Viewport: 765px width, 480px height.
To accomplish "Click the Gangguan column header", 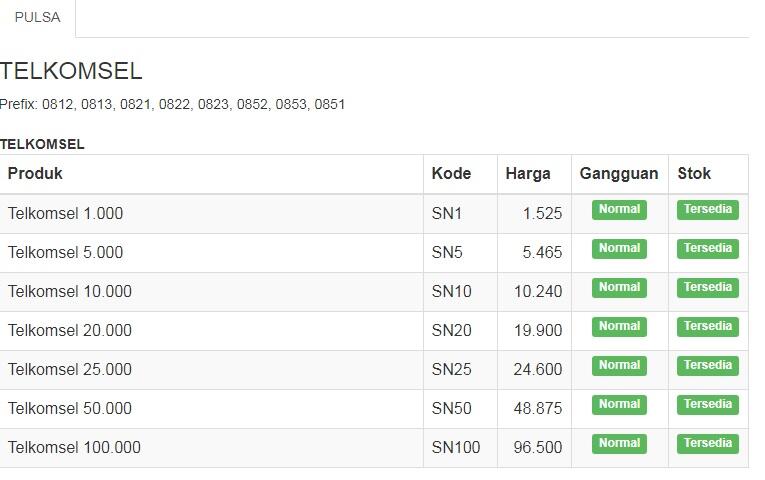I will pyautogui.click(x=619, y=174).
